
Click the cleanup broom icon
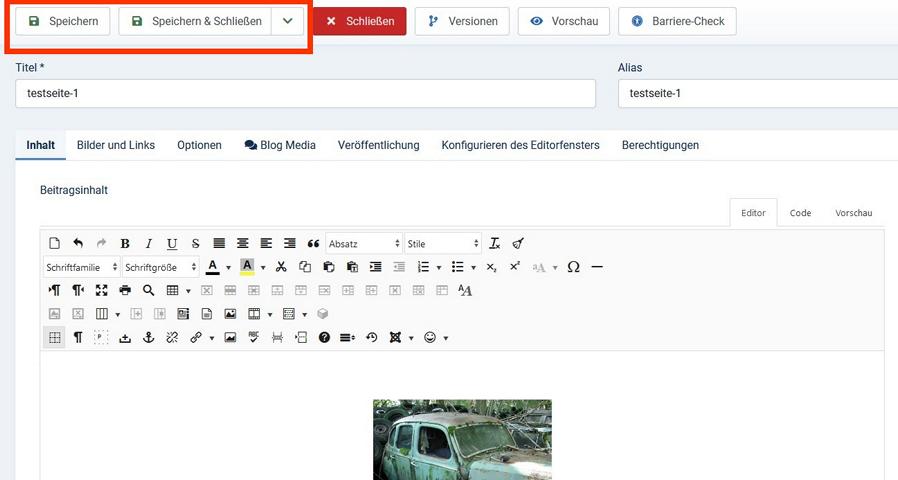click(x=518, y=243)
